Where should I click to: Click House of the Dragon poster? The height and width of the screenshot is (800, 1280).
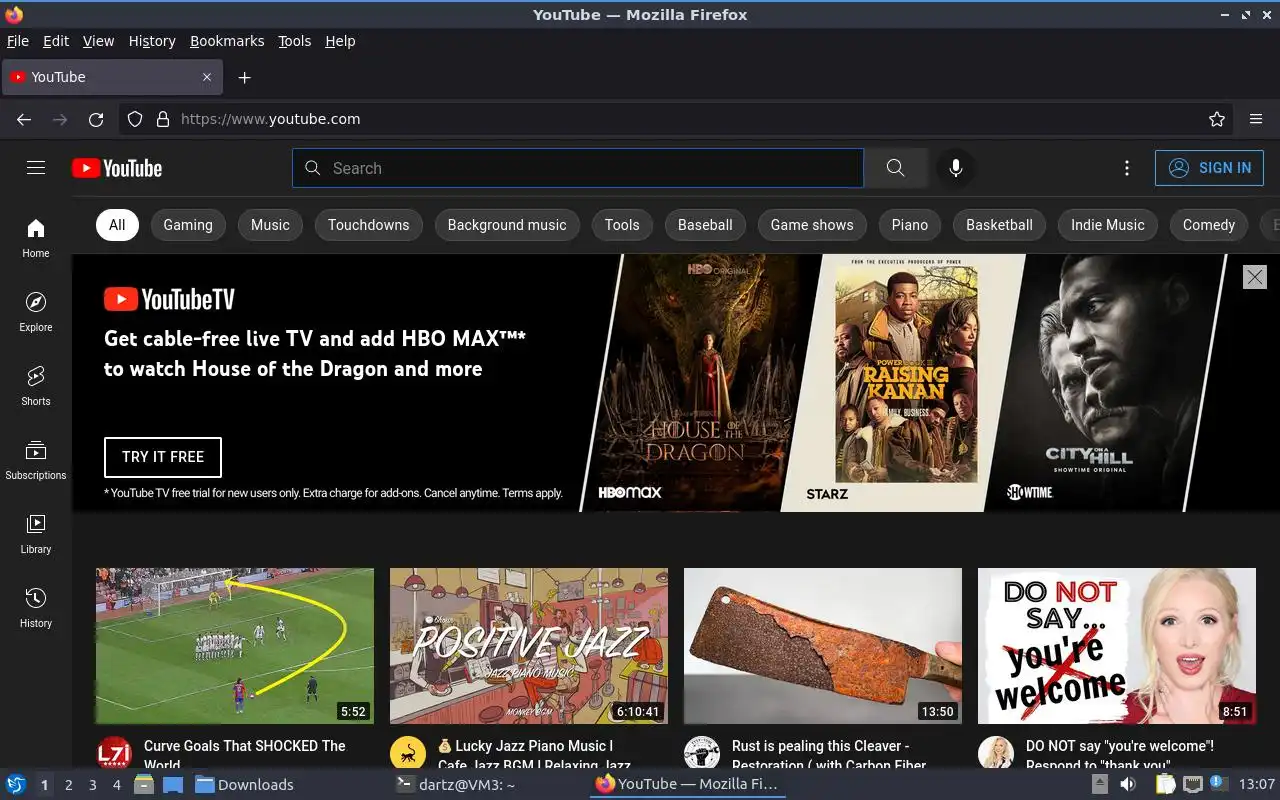(x=702, y=383)
